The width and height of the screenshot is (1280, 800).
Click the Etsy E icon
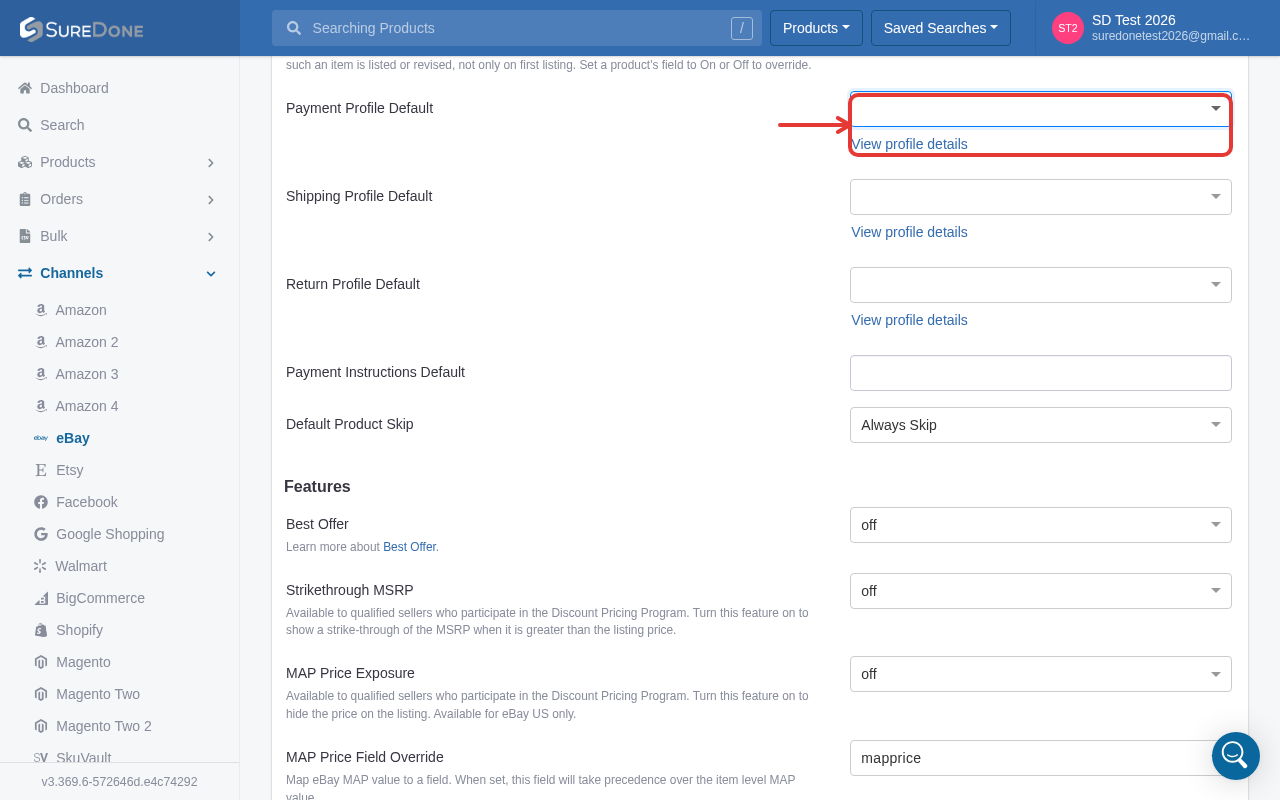pos(41,470)
